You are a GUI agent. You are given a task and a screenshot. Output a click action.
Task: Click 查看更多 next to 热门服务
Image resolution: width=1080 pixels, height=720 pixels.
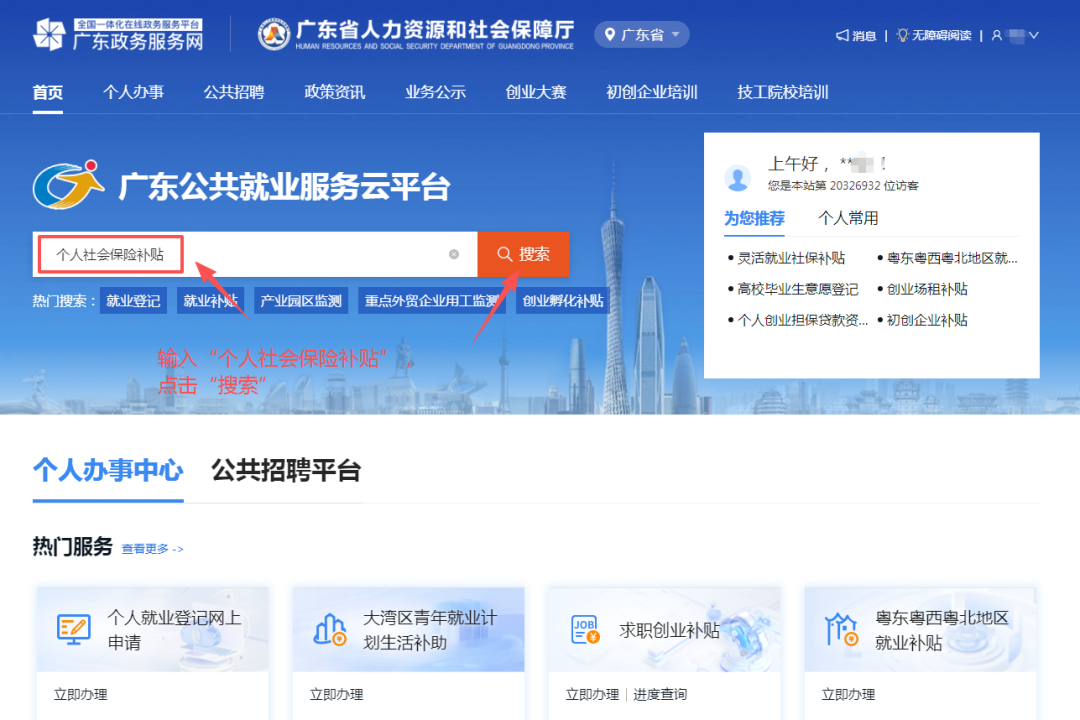pyautogui.click(x=152, y=549)
